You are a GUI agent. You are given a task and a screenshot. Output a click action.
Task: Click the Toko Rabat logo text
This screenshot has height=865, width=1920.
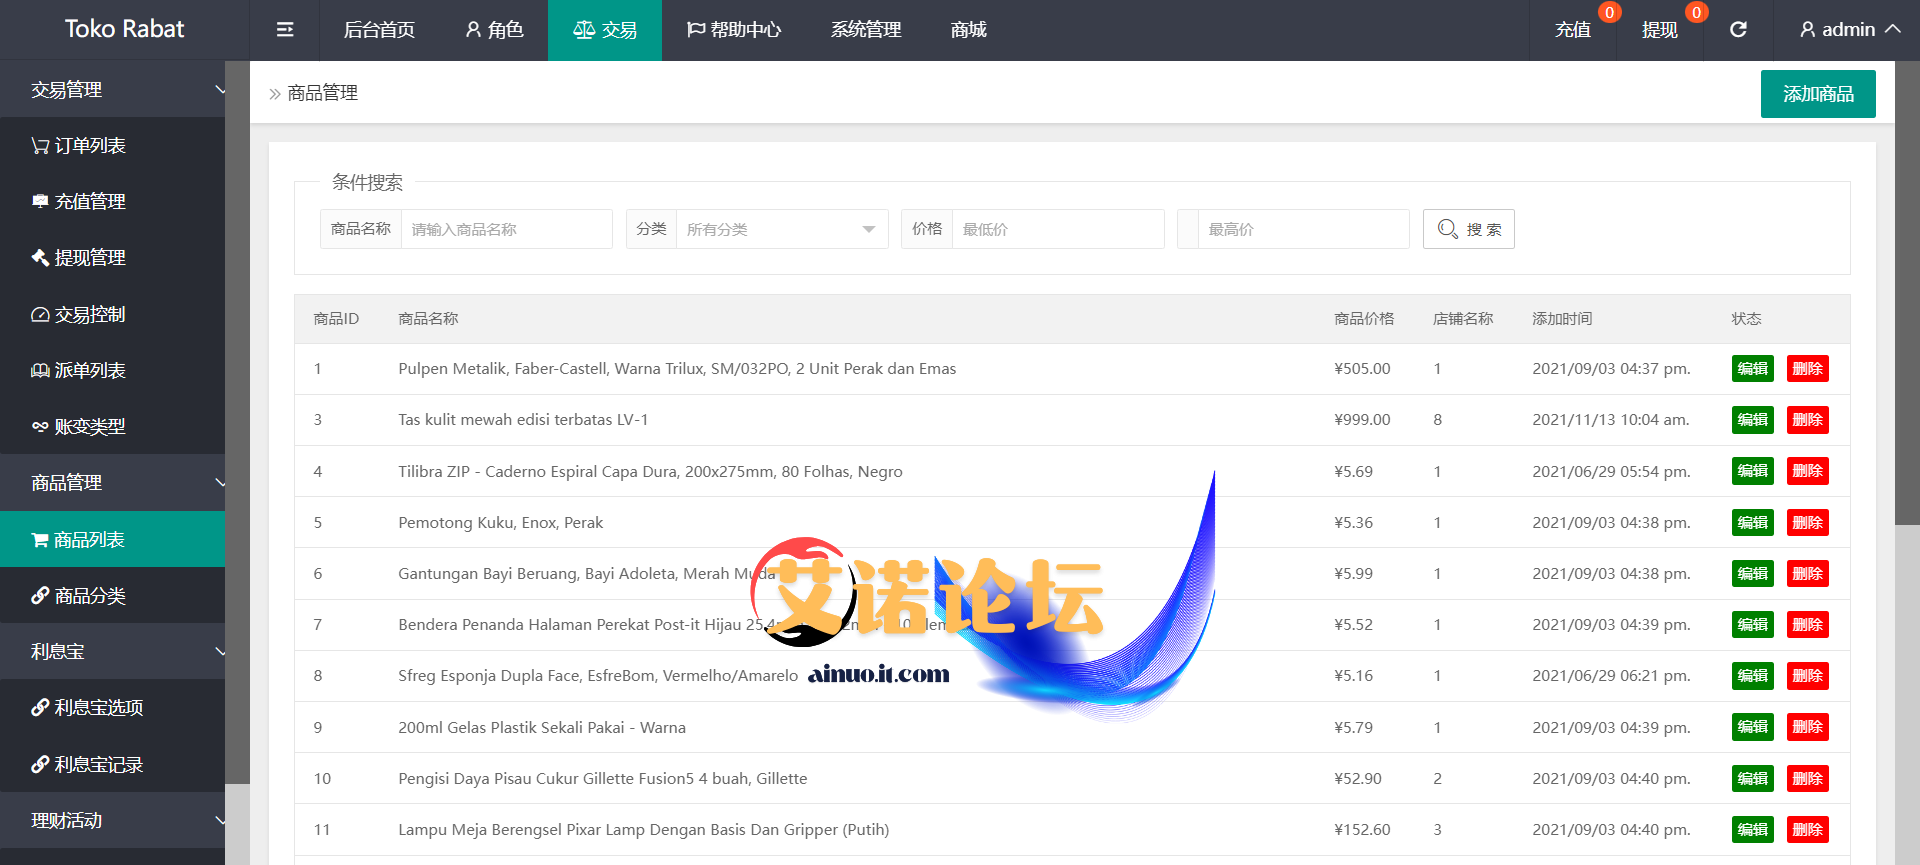point(124,29)
